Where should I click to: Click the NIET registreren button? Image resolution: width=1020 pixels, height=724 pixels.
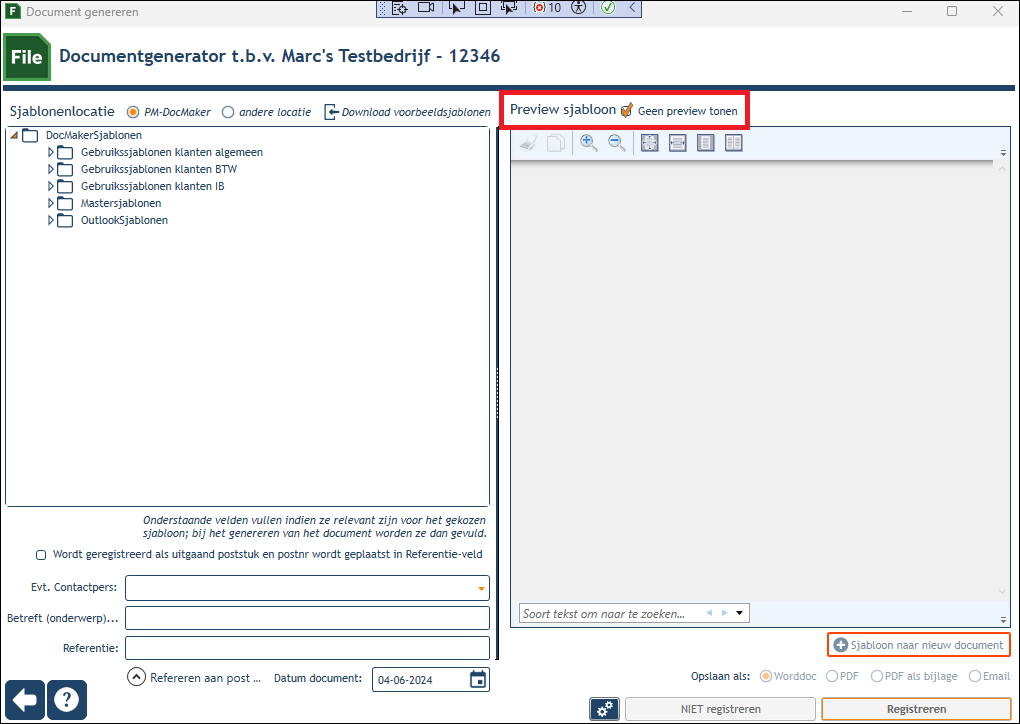point(720,709)
